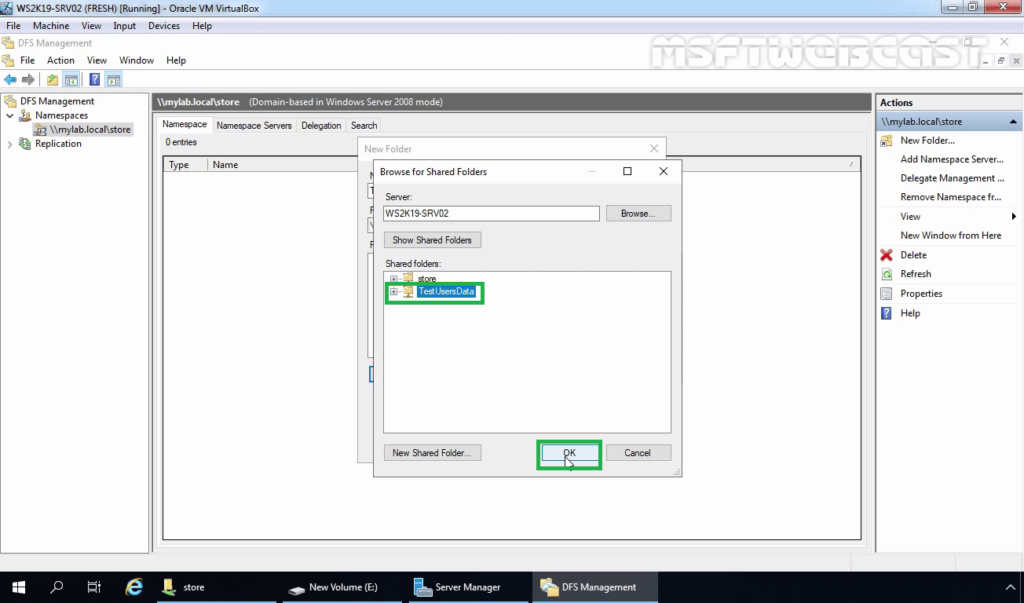Open the Action menu

pyautogui.click(x=61, y=60)
